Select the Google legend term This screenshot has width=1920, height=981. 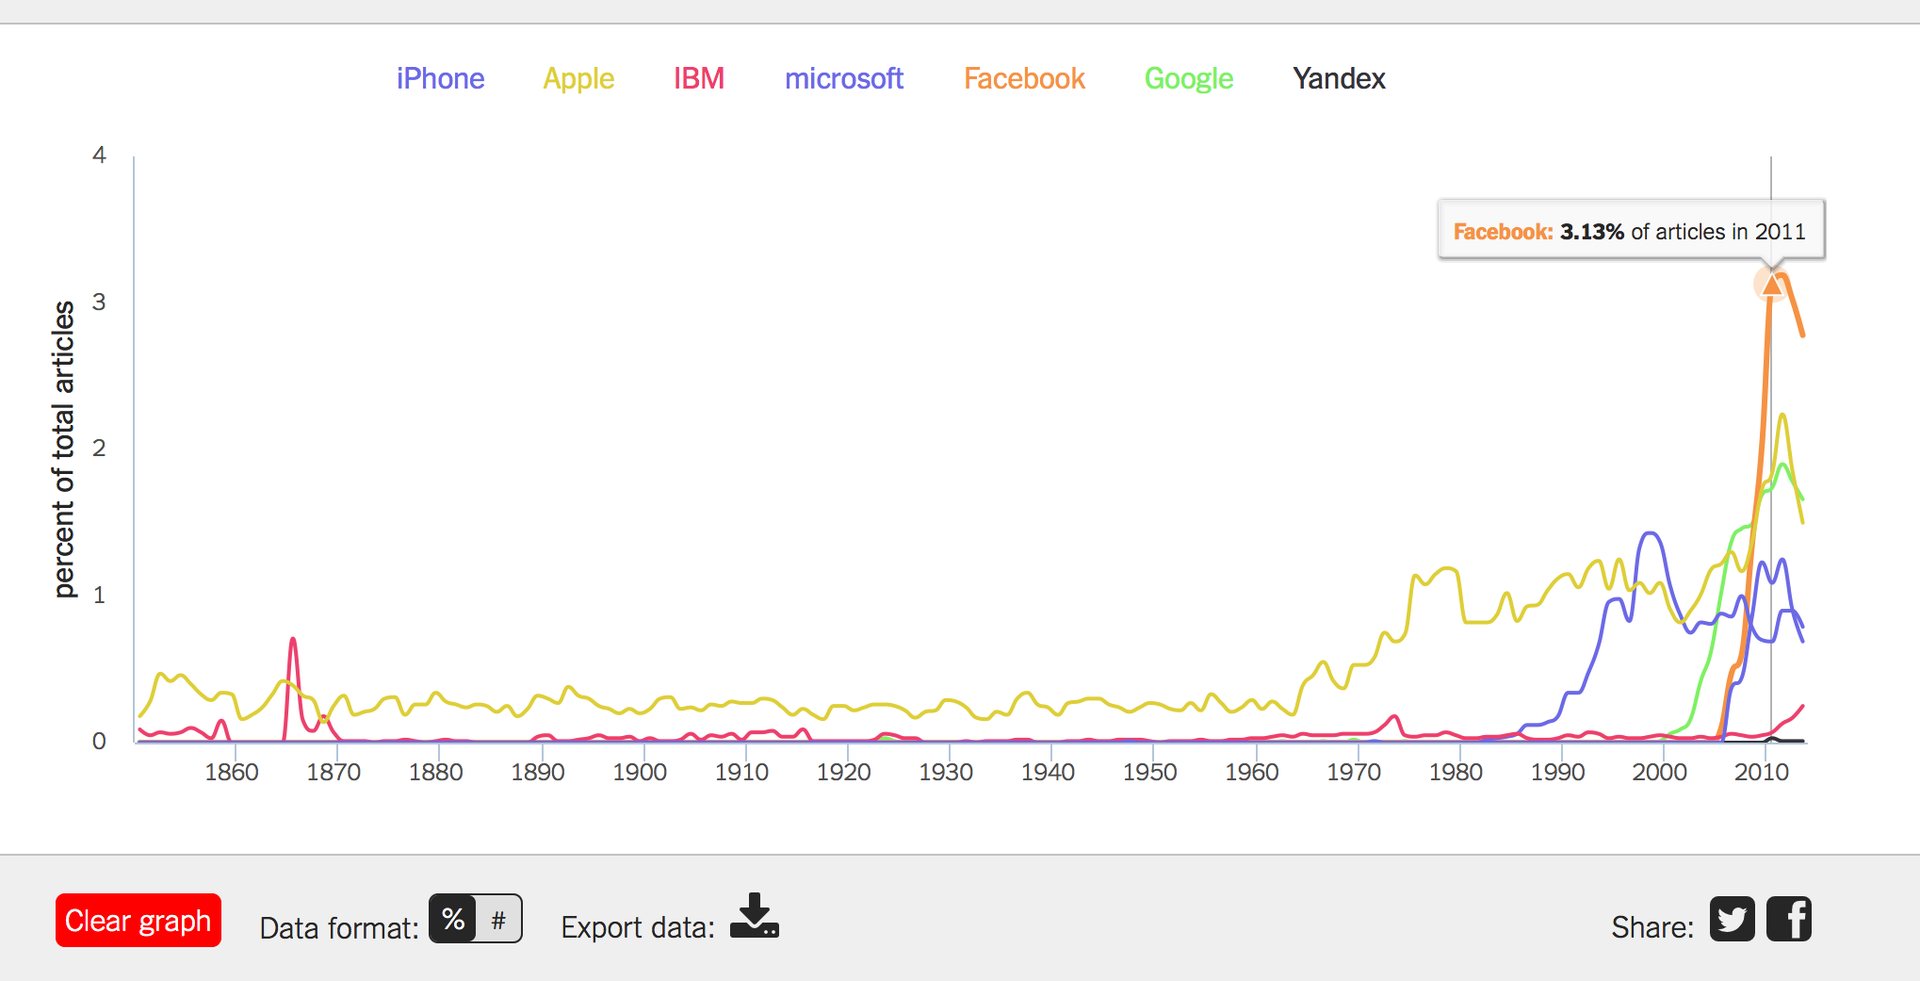click(1188, 79)
